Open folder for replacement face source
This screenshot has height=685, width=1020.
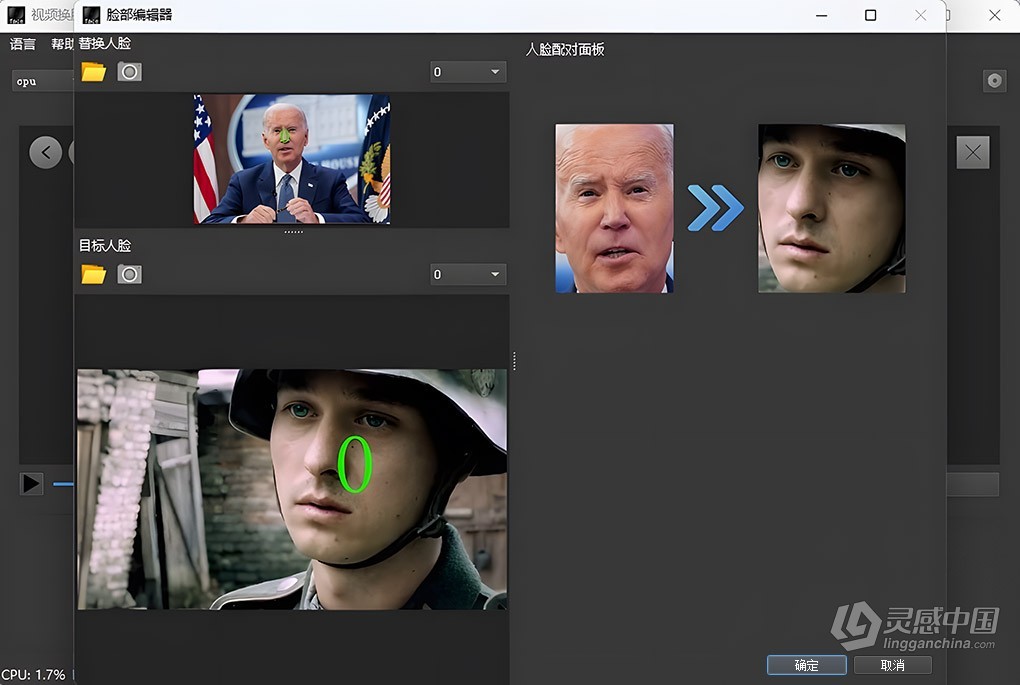click(94, 72)
